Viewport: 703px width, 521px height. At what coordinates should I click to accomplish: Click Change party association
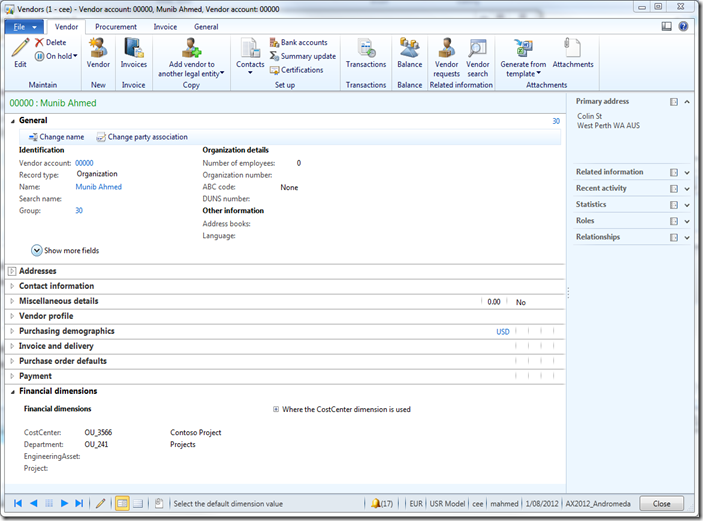point(142,137)
